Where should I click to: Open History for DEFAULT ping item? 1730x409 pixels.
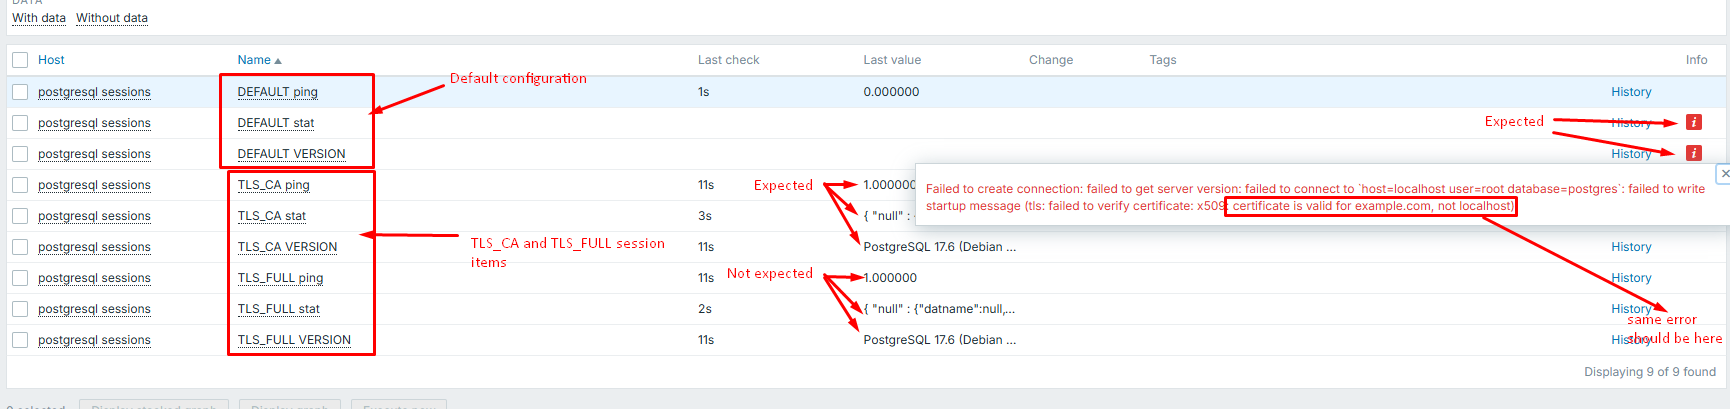[1630, 92]
